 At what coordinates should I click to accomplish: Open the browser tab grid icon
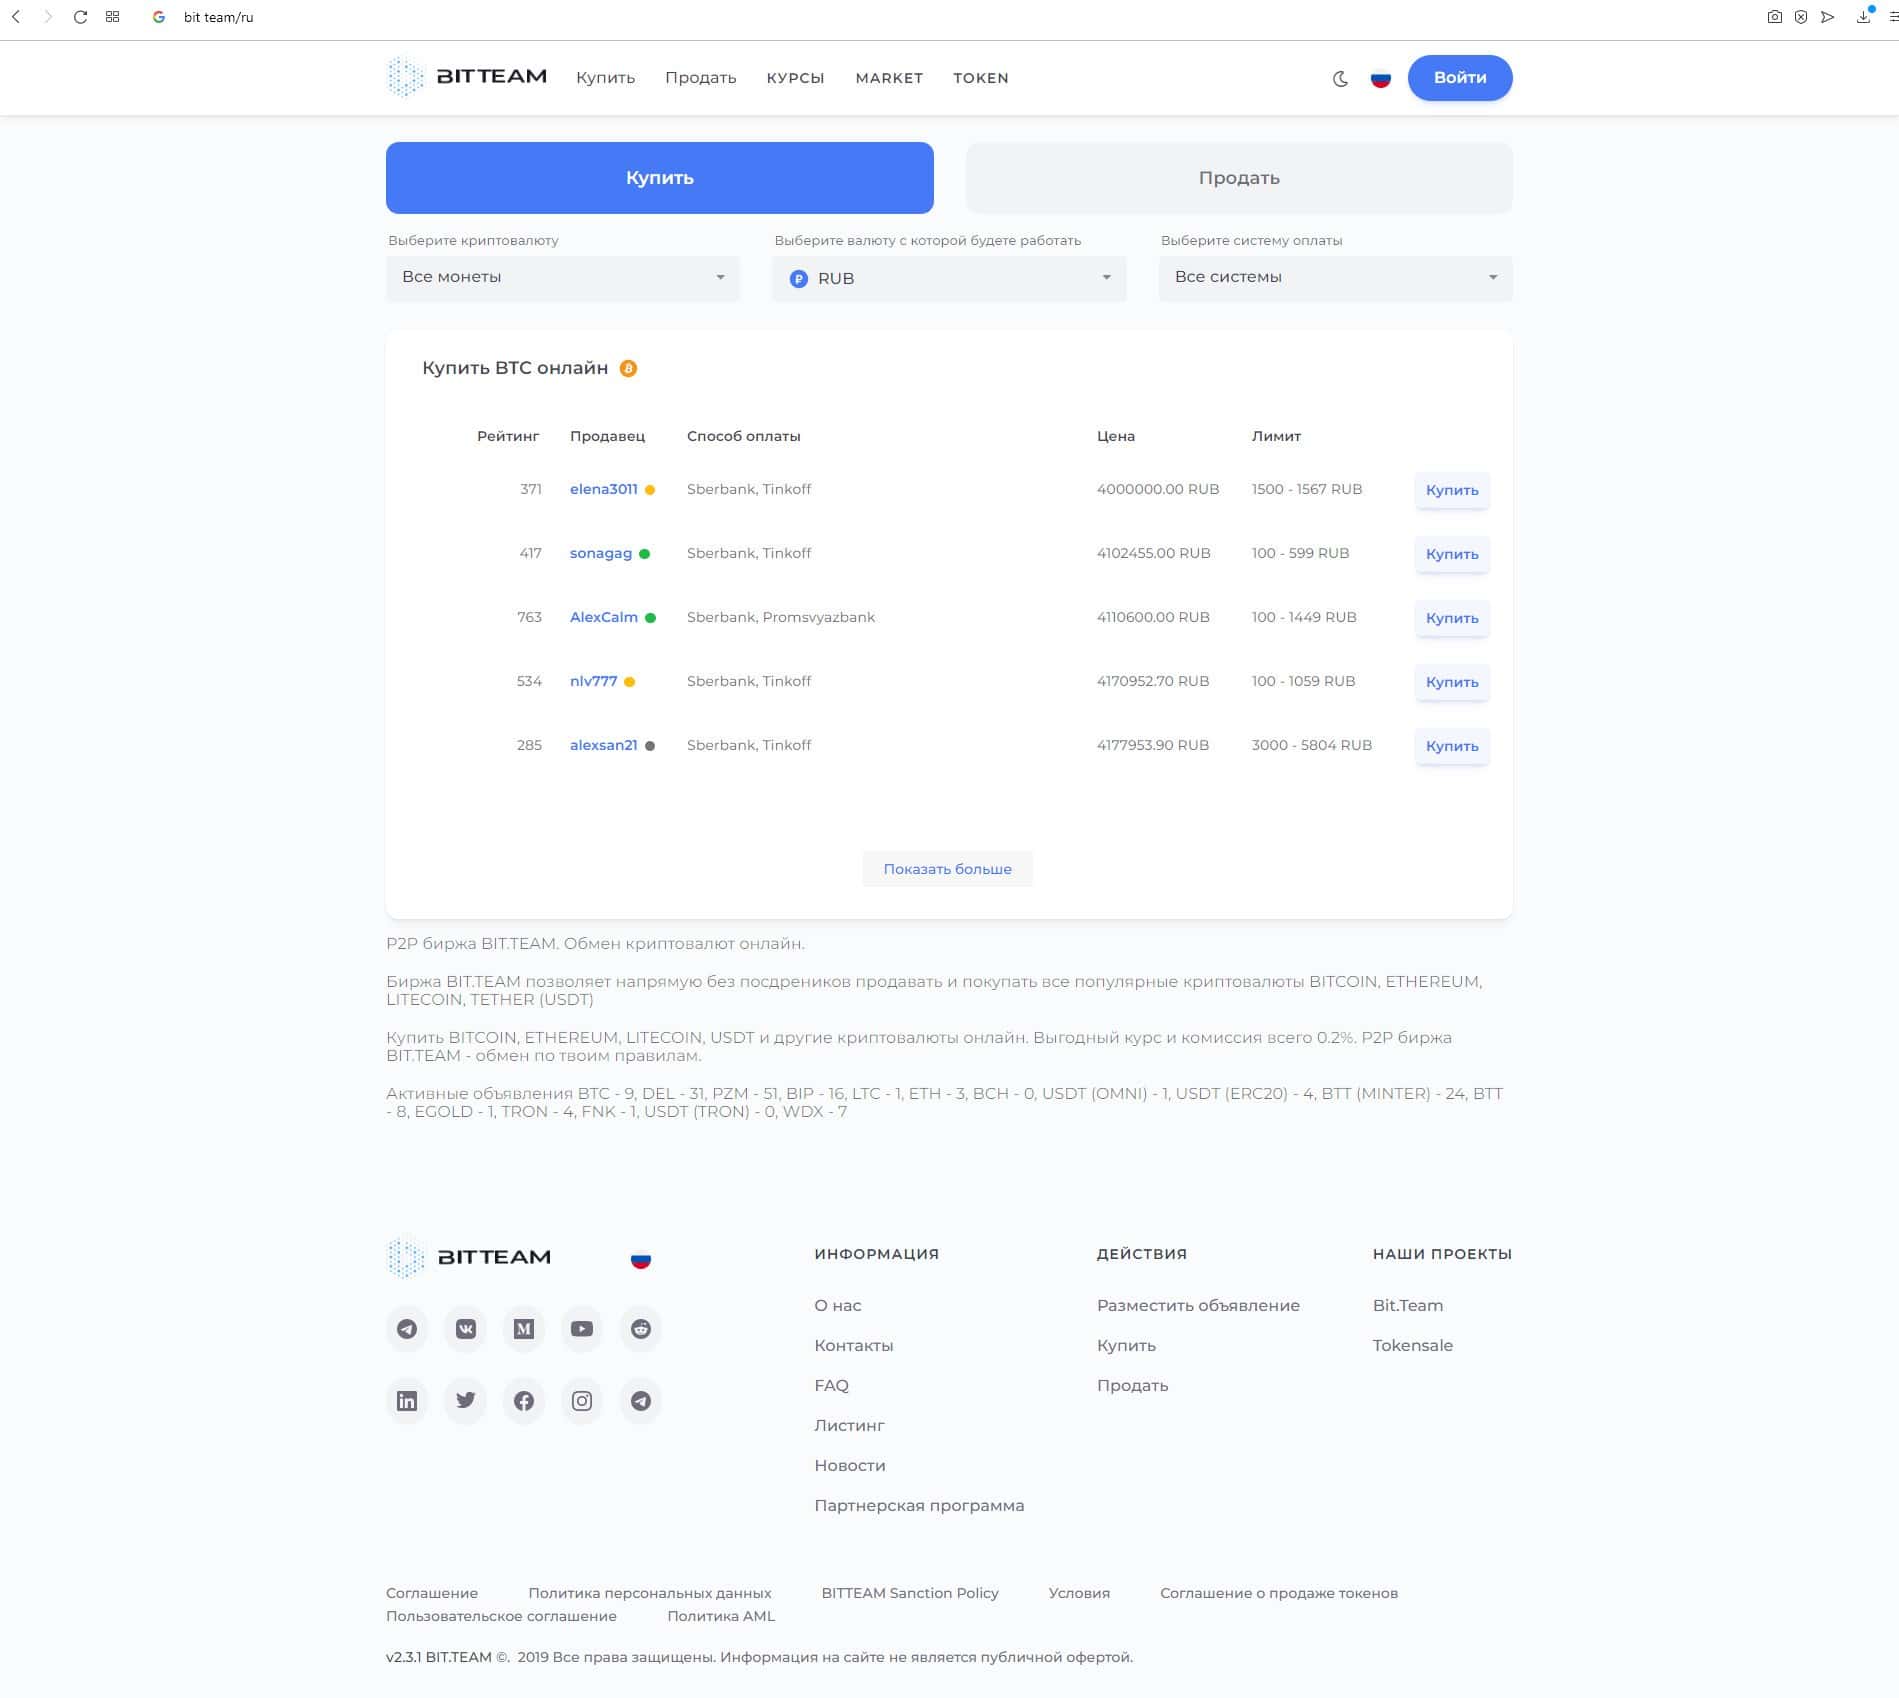(113, 17)
